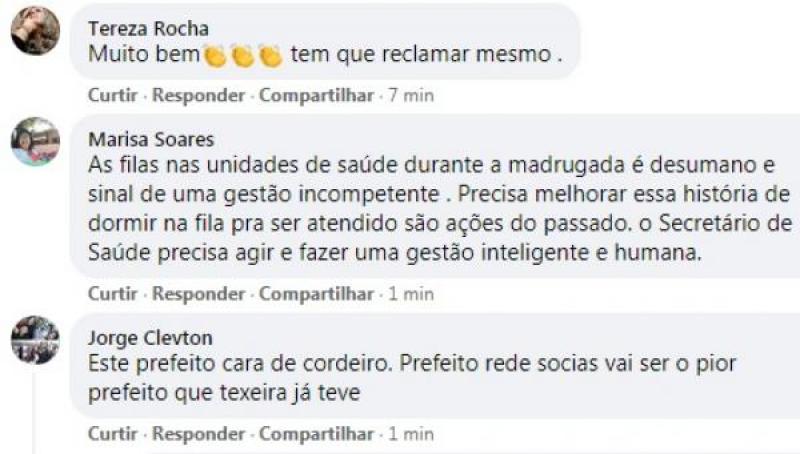Open Jorge Clevton's profile picture
Image resolution: width=800 pixels, height=454 pixels.
coord(35,340)
